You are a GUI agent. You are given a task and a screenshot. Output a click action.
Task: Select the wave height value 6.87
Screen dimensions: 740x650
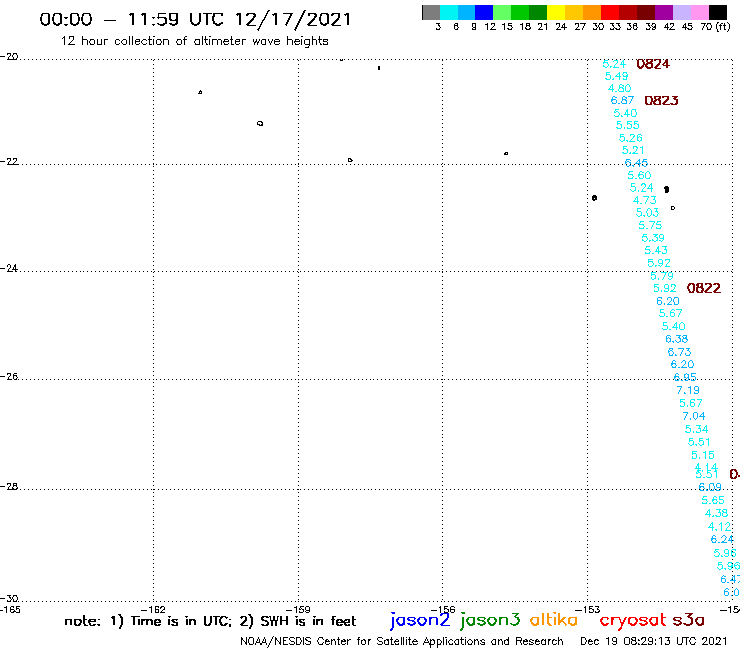tap(622, 100)
